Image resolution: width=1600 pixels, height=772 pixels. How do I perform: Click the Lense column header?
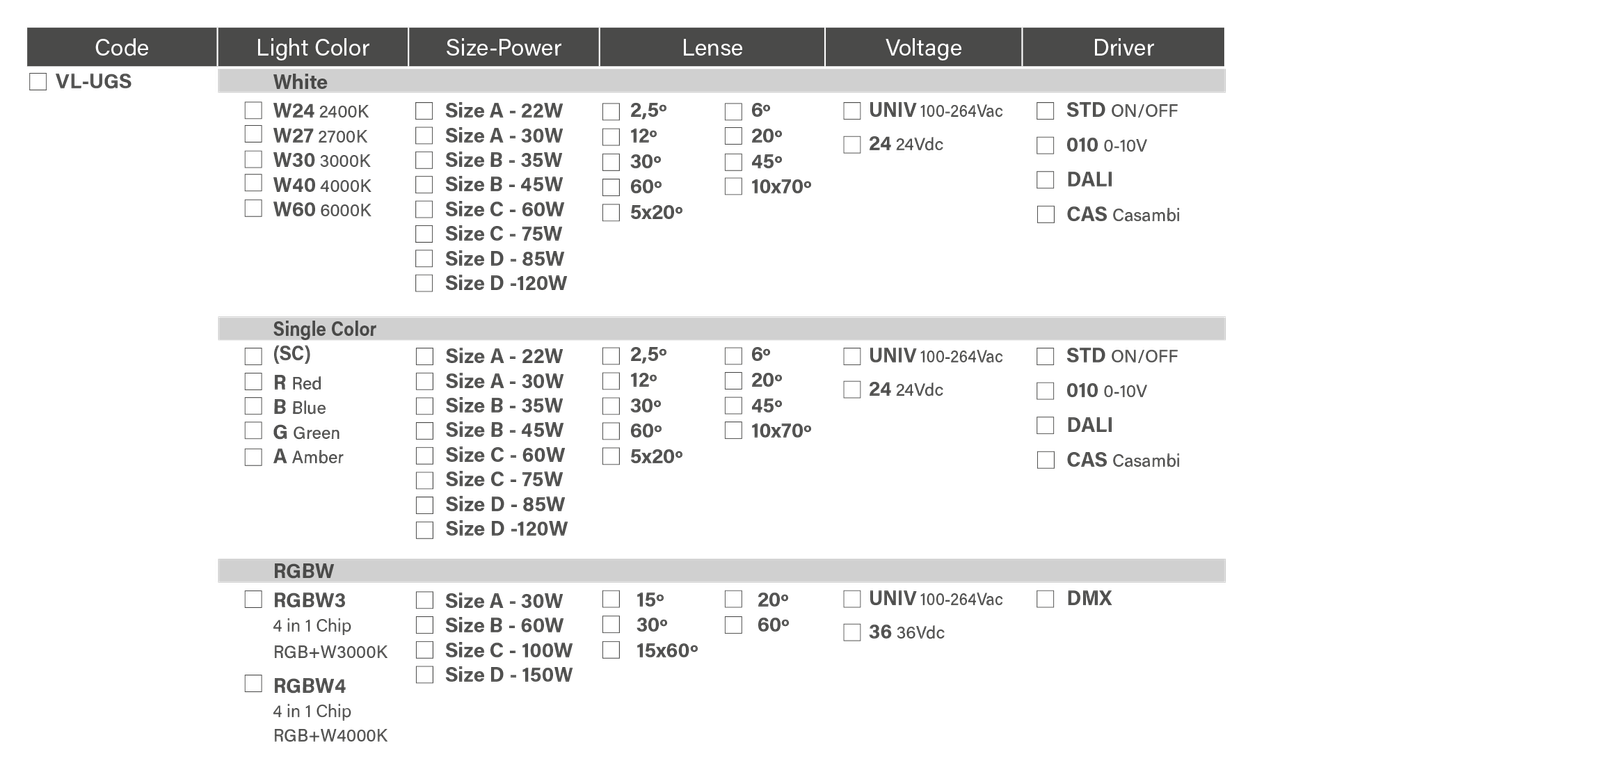coord(712,47)
